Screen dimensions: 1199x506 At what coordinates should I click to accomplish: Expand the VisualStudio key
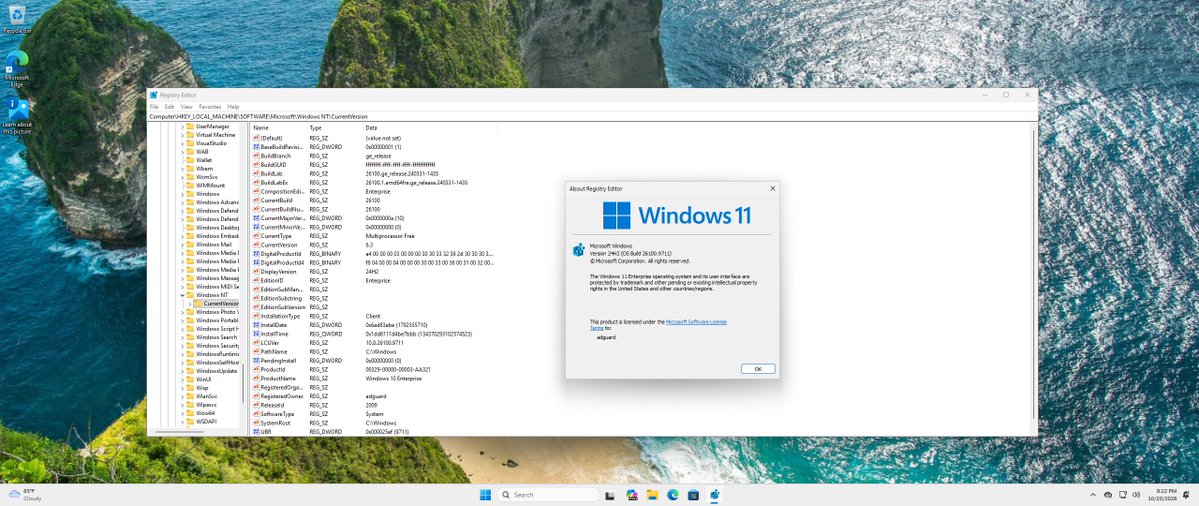coord(182,143)
